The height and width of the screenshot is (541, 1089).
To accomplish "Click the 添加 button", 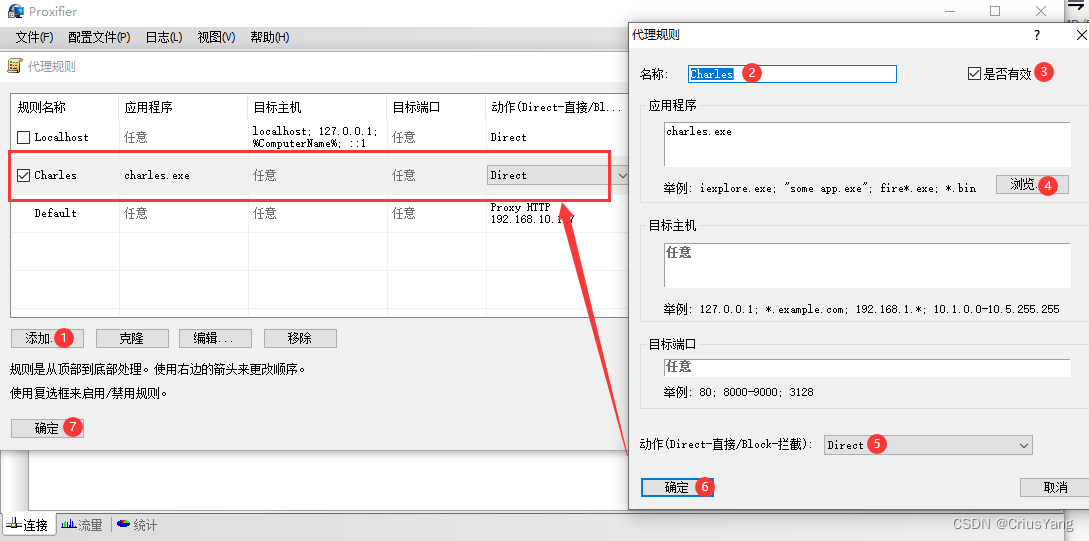I will click(47, 338).
